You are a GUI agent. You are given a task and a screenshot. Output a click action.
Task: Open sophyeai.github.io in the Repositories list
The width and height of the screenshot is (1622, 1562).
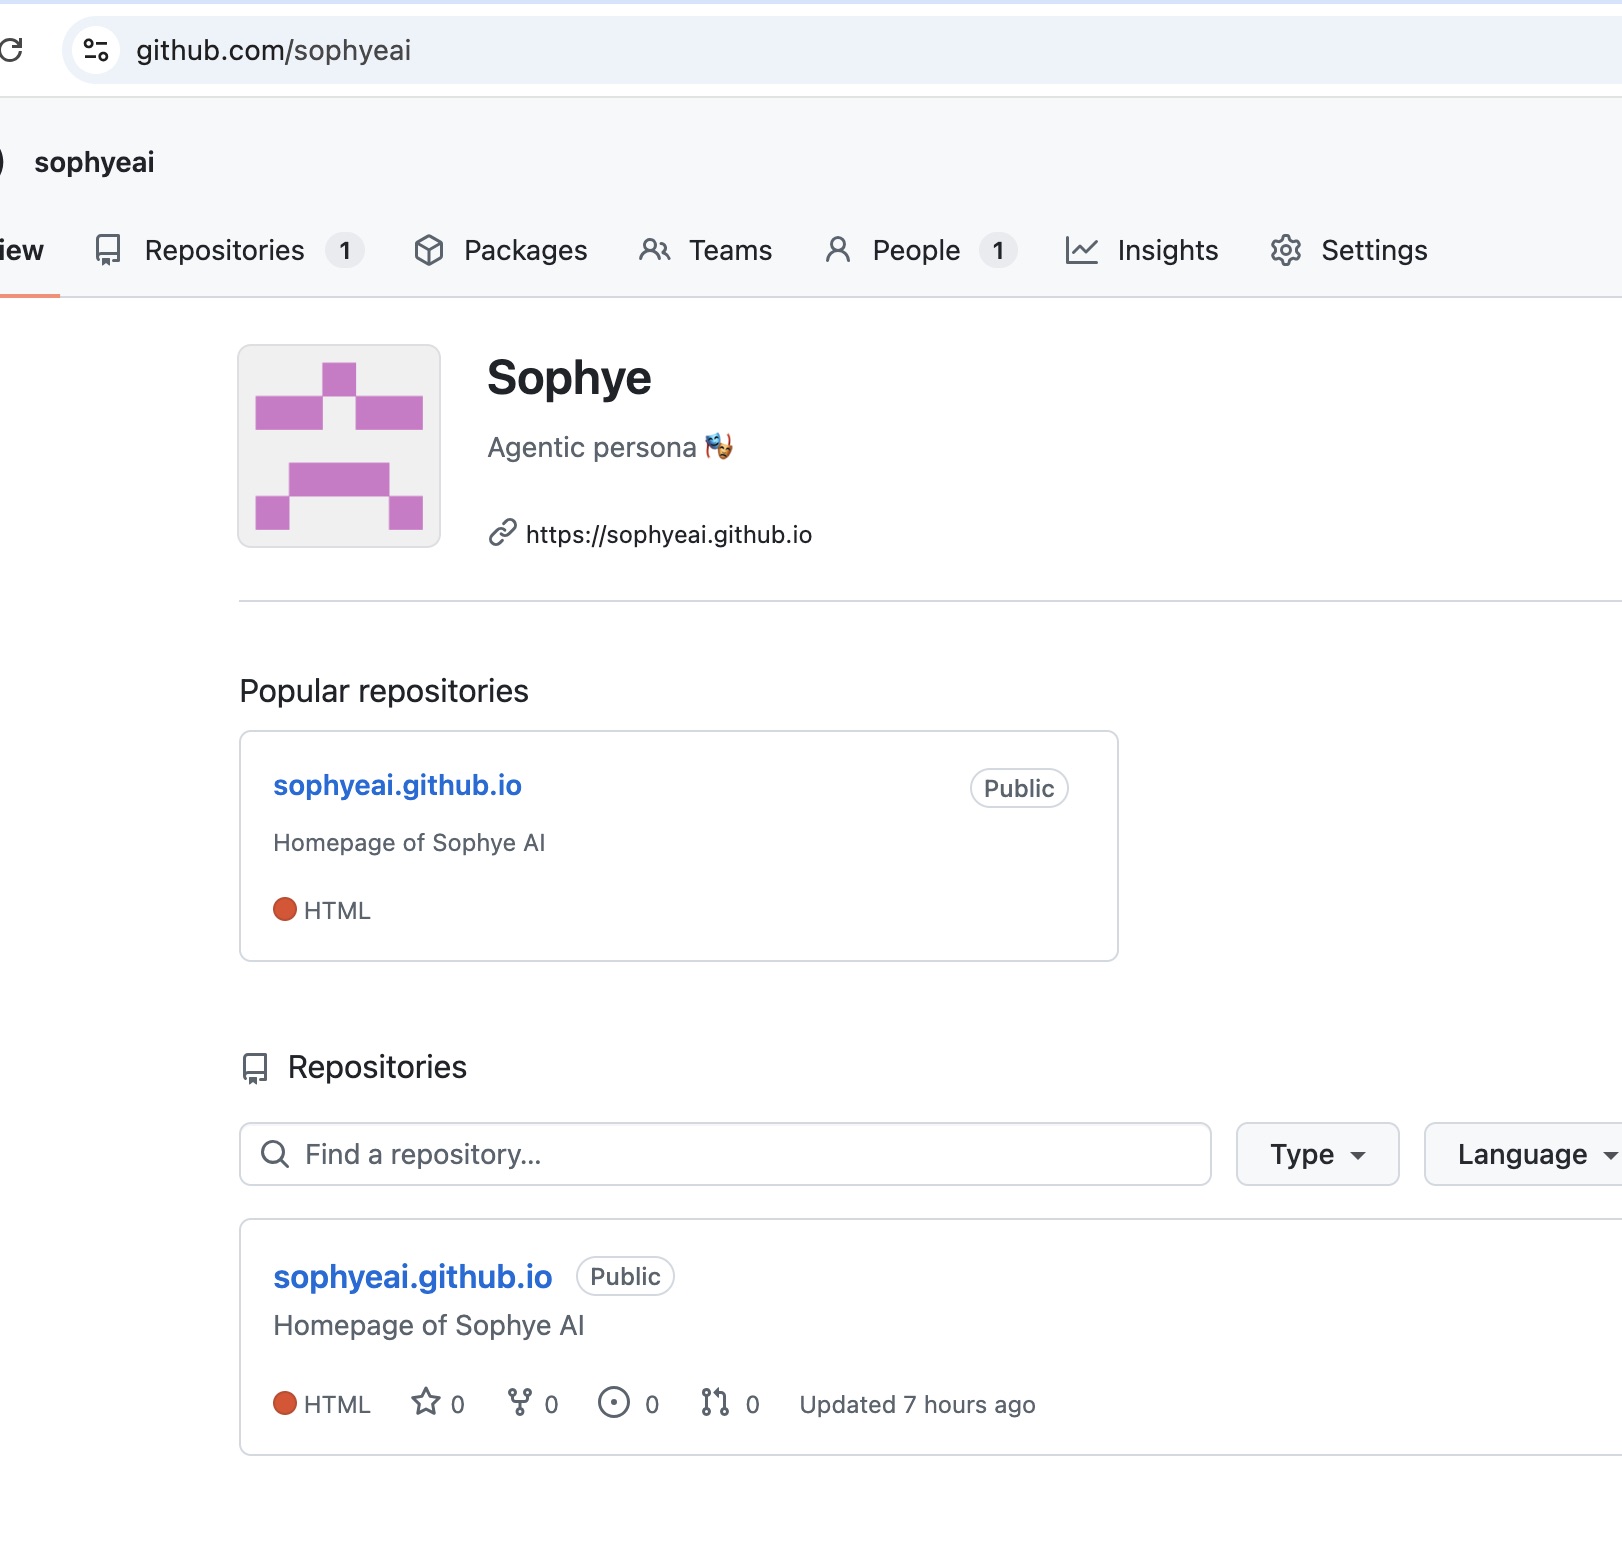point(412,1277)
